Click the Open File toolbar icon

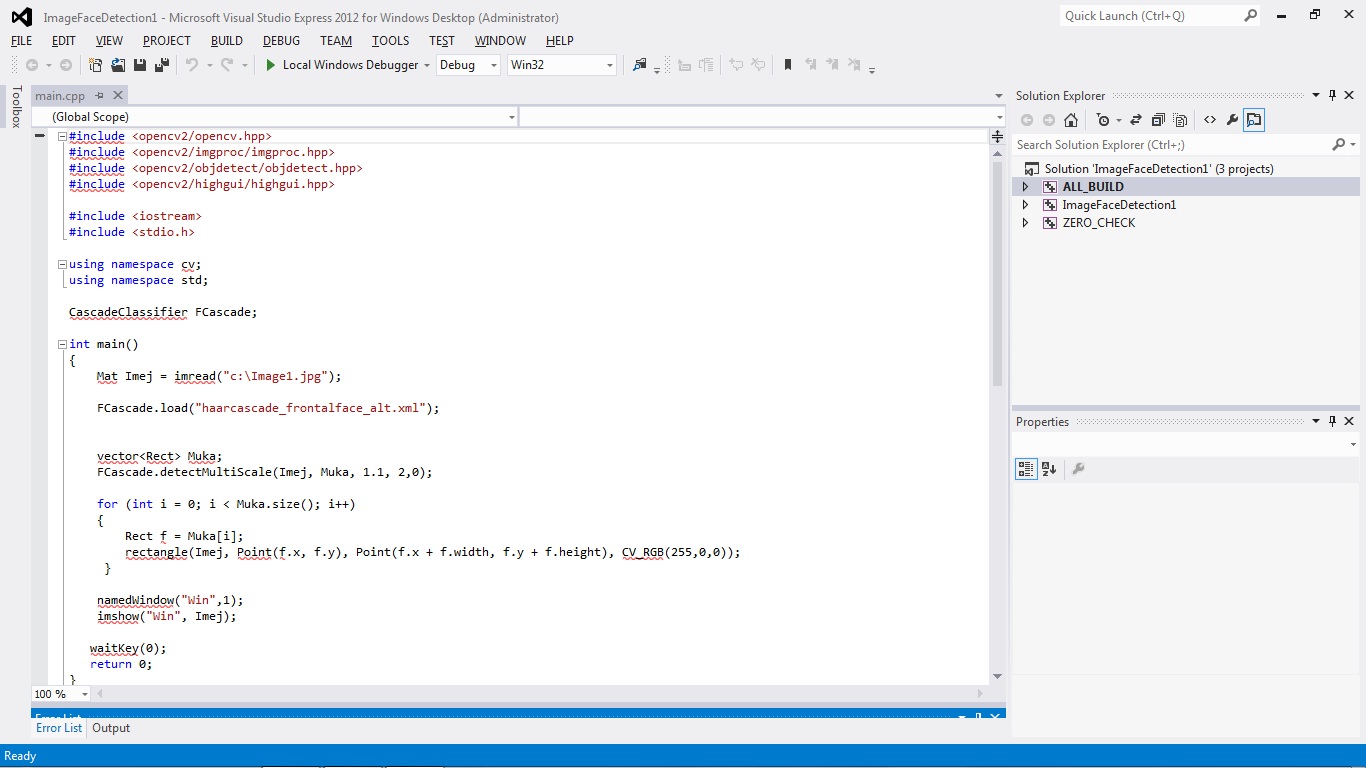click(118, 65)
